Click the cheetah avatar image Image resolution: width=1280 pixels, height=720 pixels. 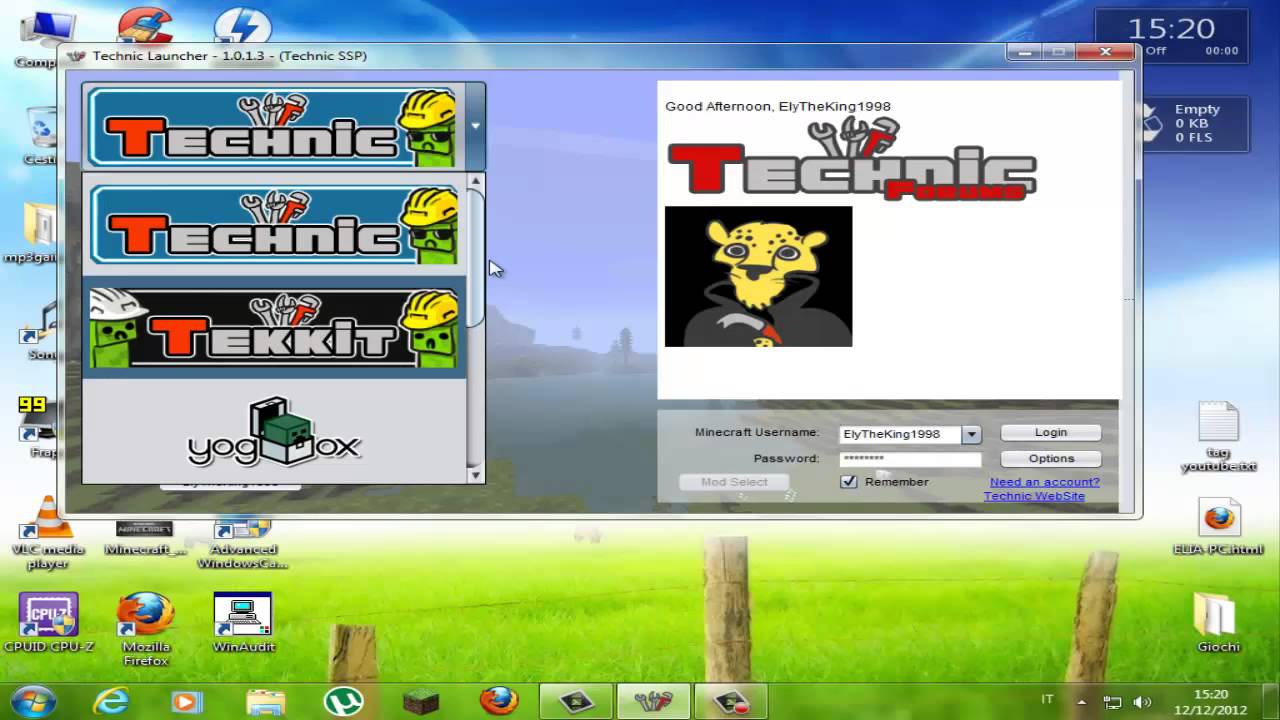click(x=758, y=276)
